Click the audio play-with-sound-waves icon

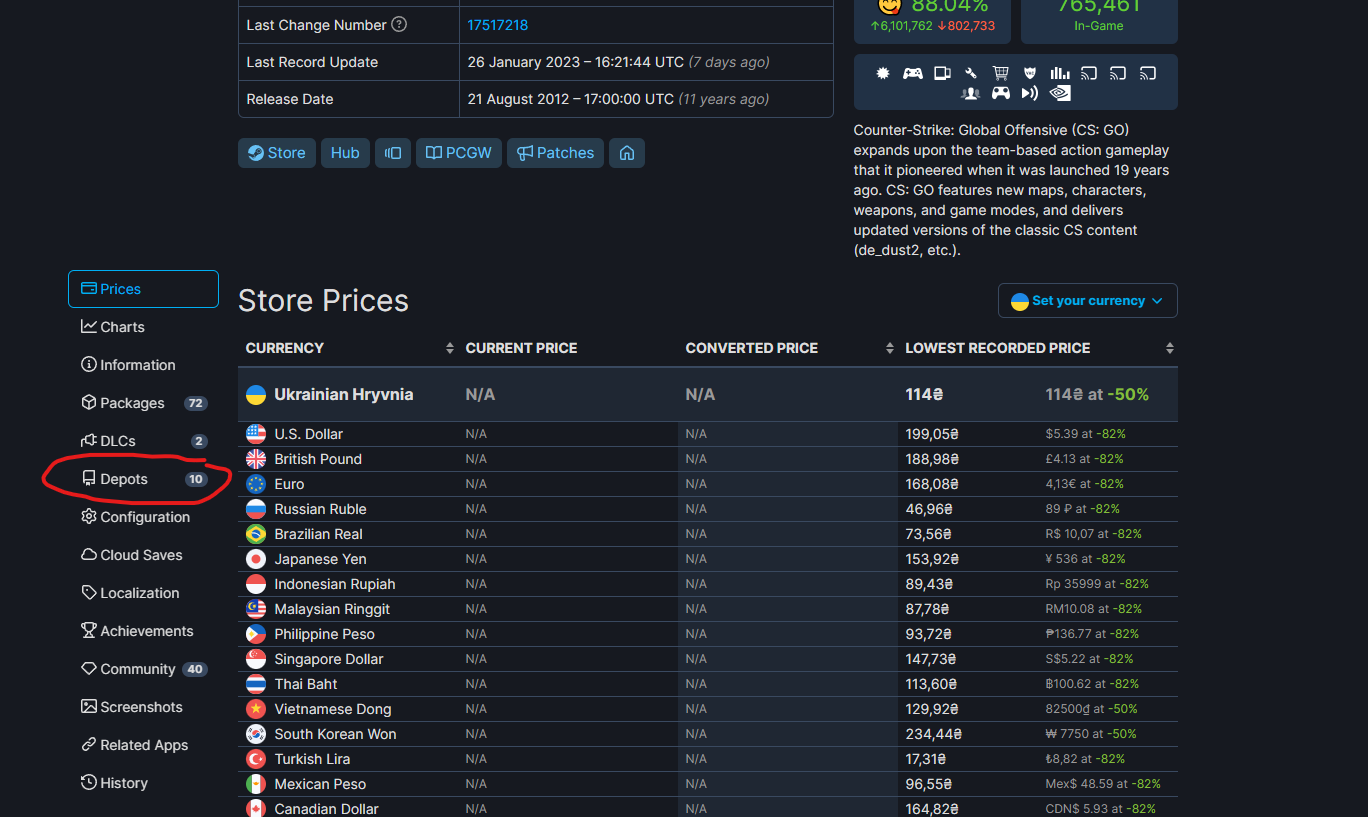[1030, 93]
